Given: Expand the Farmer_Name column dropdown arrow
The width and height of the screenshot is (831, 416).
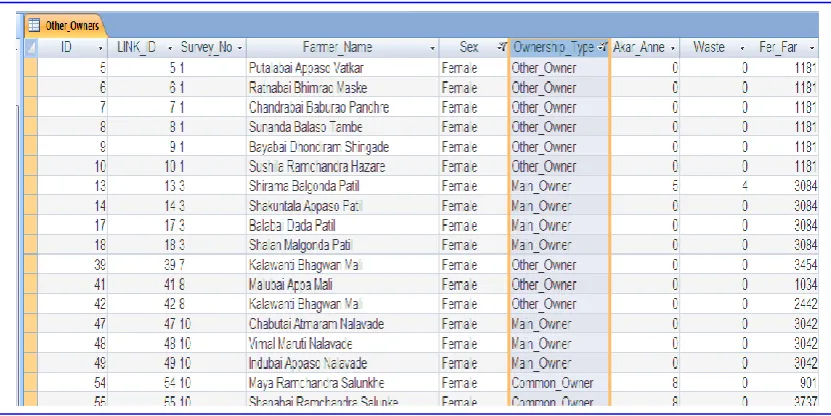Looking at the screenshot, I should click(x=432, y=48).
